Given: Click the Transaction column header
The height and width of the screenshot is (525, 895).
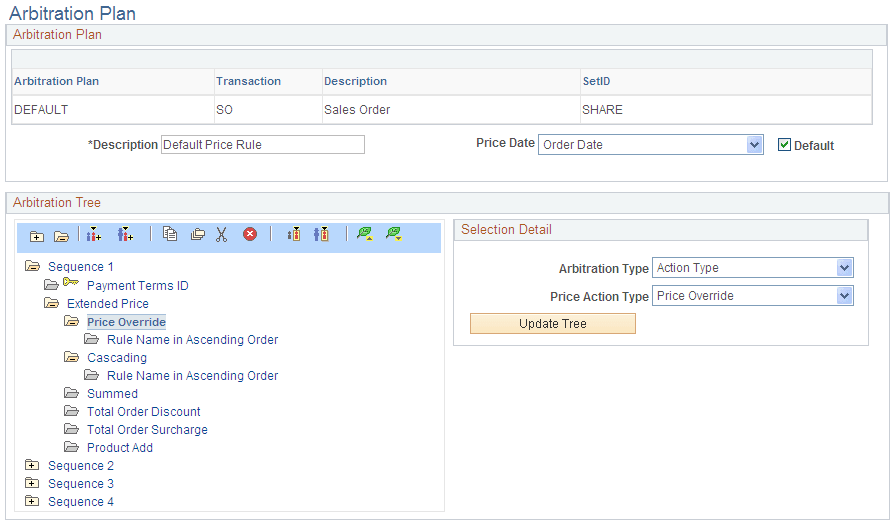Looking at the screenshot, I should 248,81.
